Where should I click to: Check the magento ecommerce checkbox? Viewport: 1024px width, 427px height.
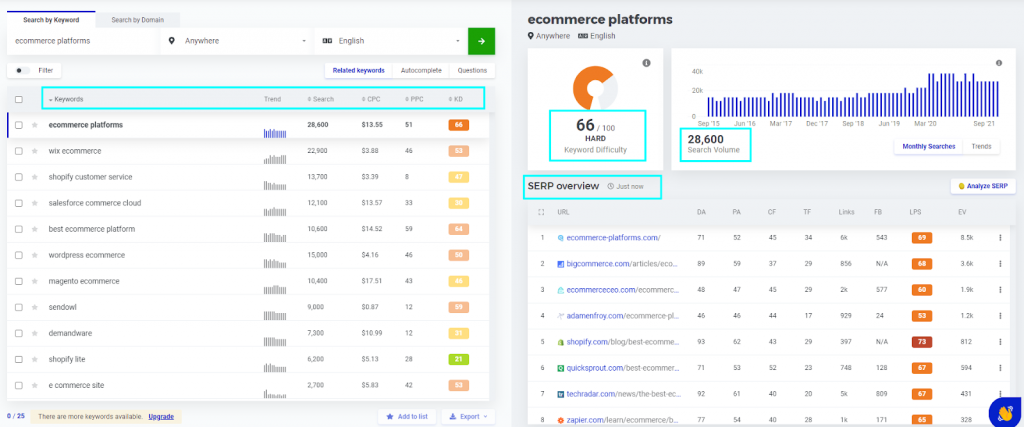pyautogui.click(x=19, y=281)
